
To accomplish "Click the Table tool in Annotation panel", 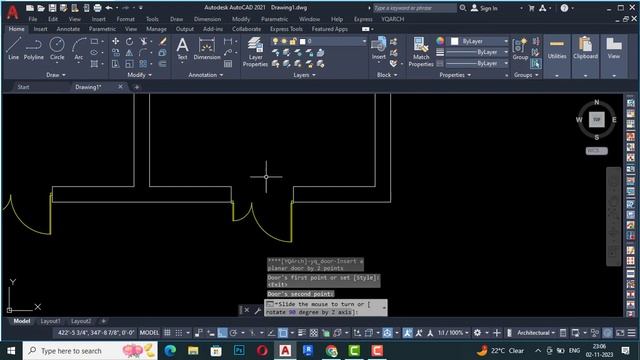I will [x=228, y=64].
